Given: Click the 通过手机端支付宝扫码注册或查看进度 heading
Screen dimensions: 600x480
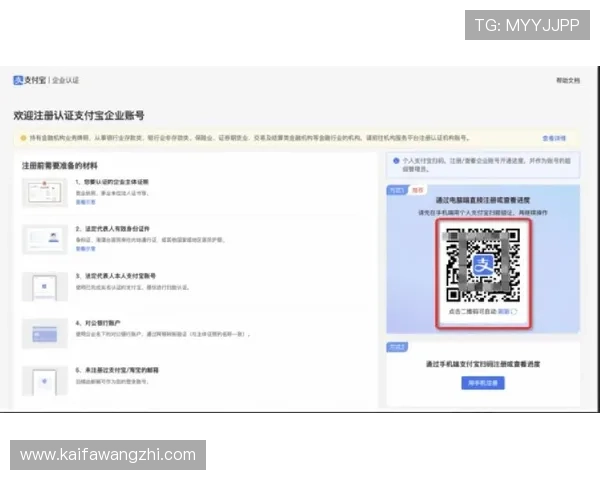Looking at the screenshot, I should point(483,364).
